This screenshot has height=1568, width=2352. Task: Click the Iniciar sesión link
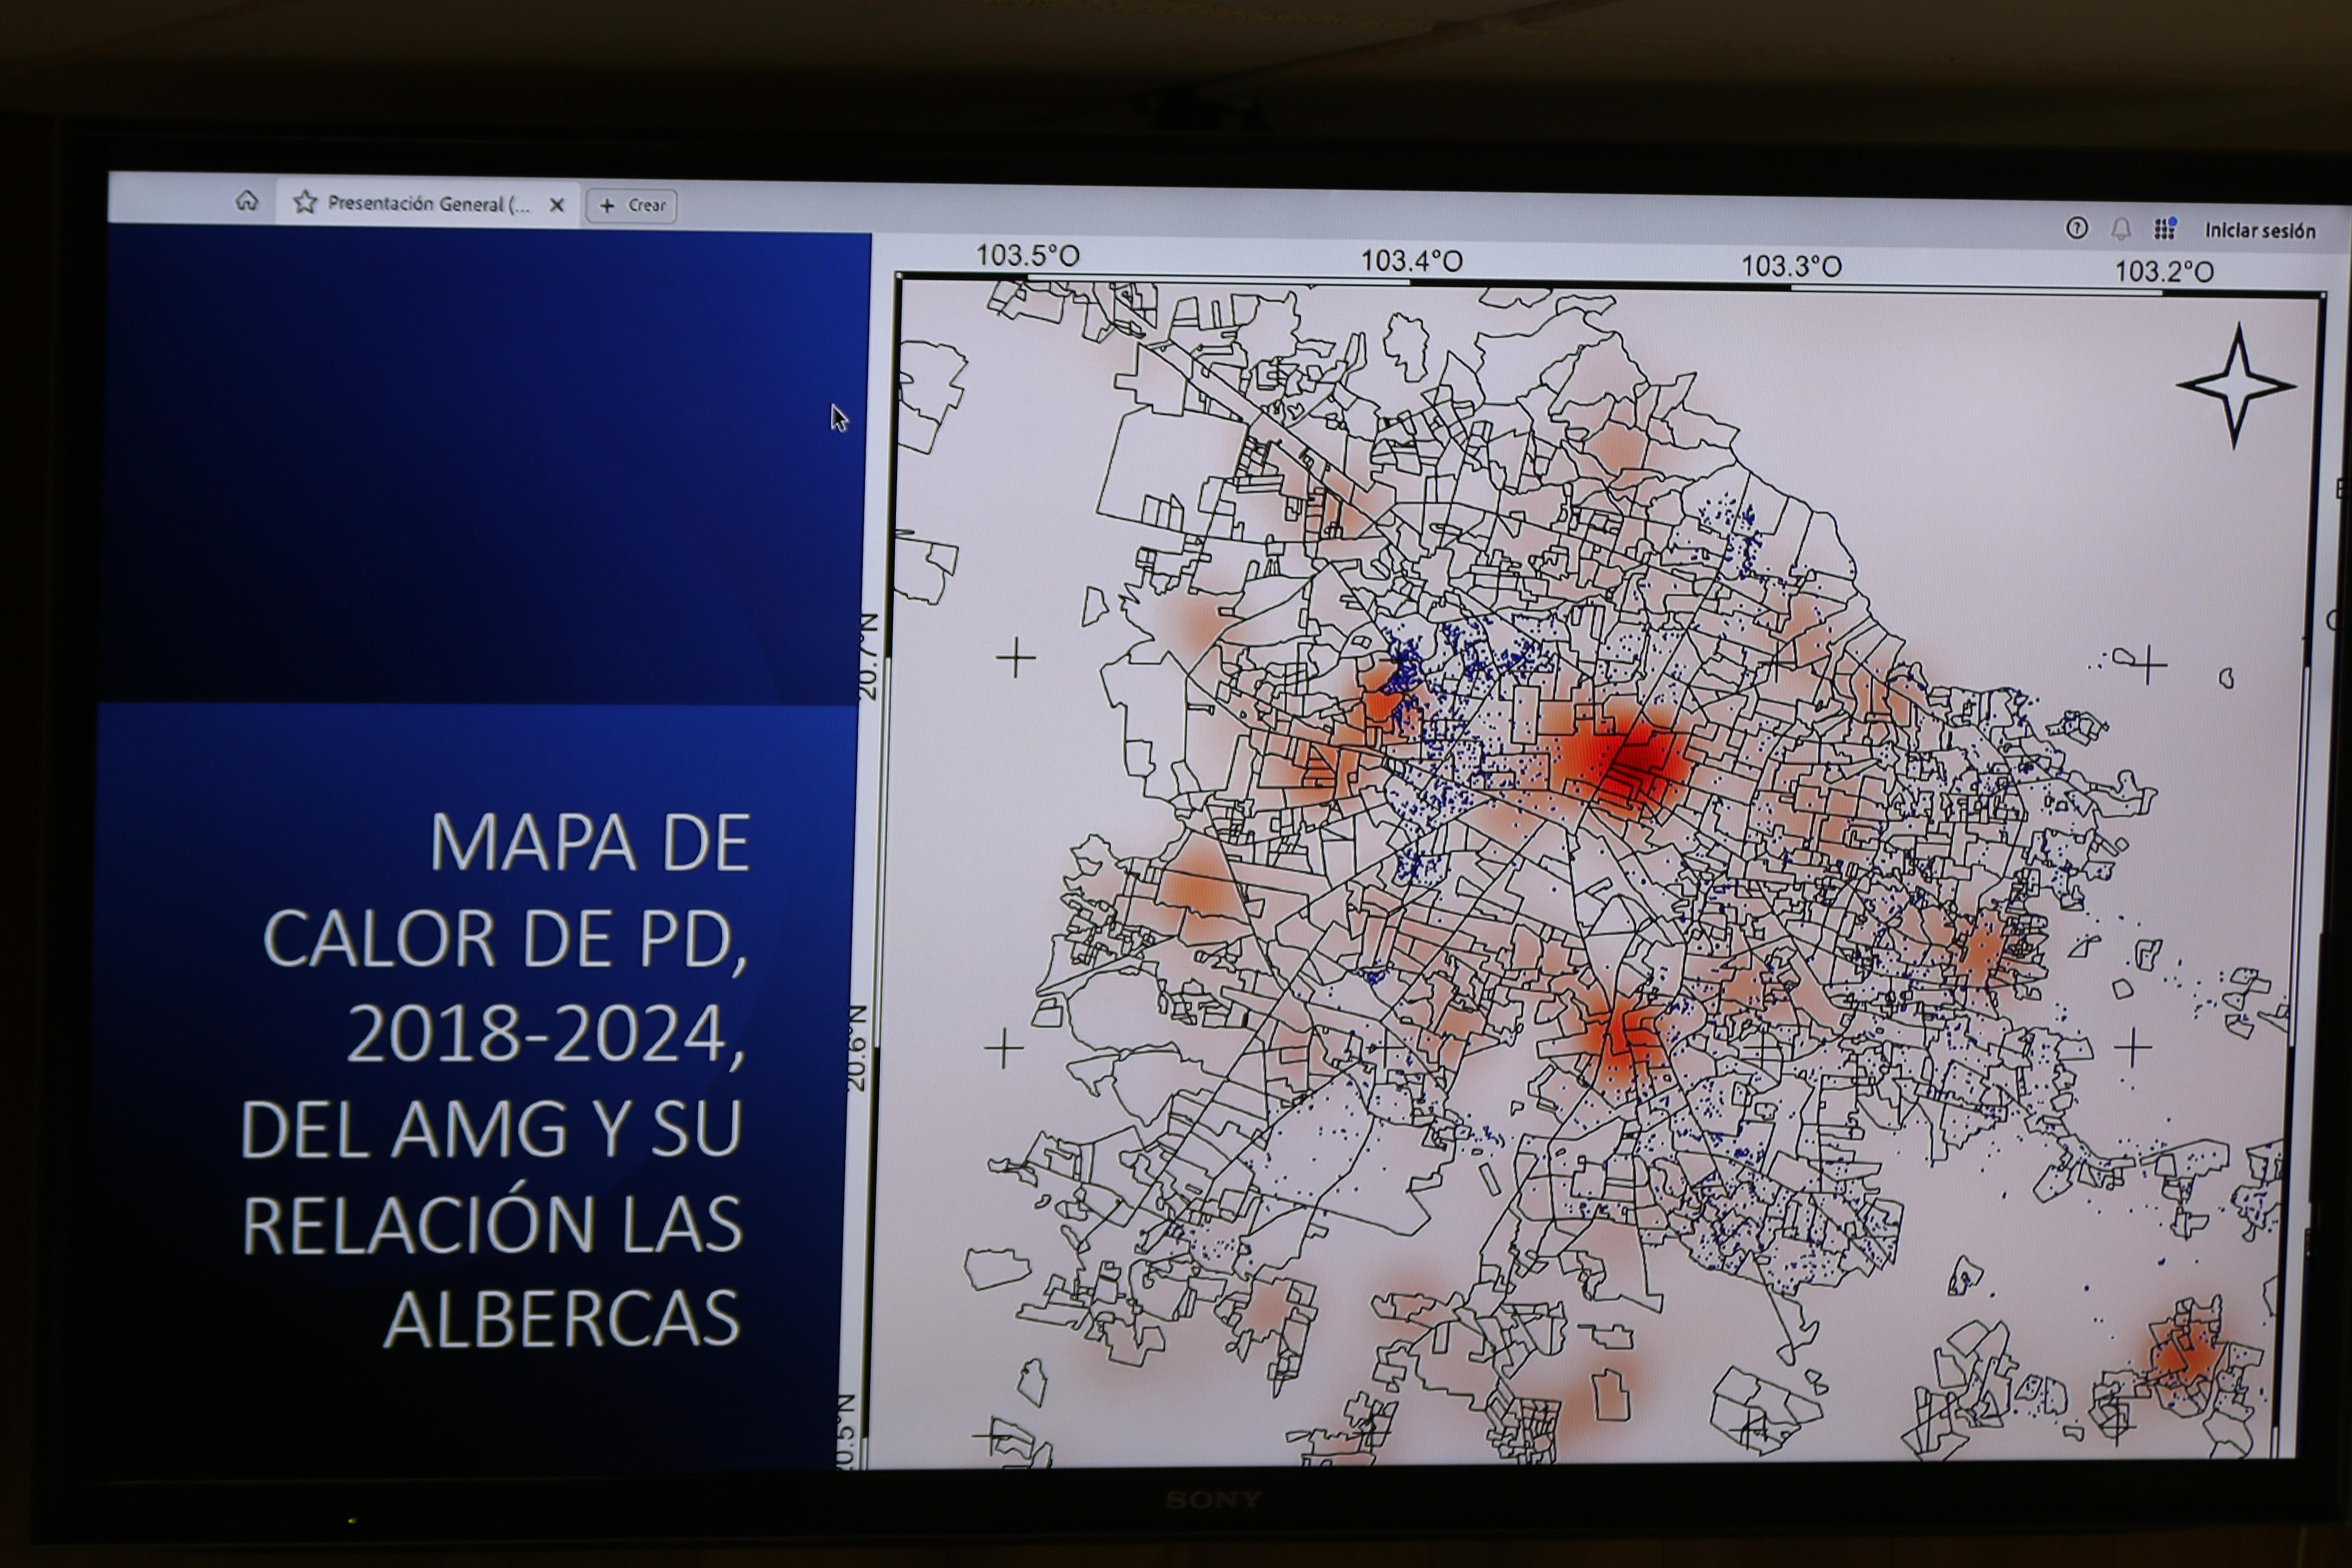click(2260, 231)
